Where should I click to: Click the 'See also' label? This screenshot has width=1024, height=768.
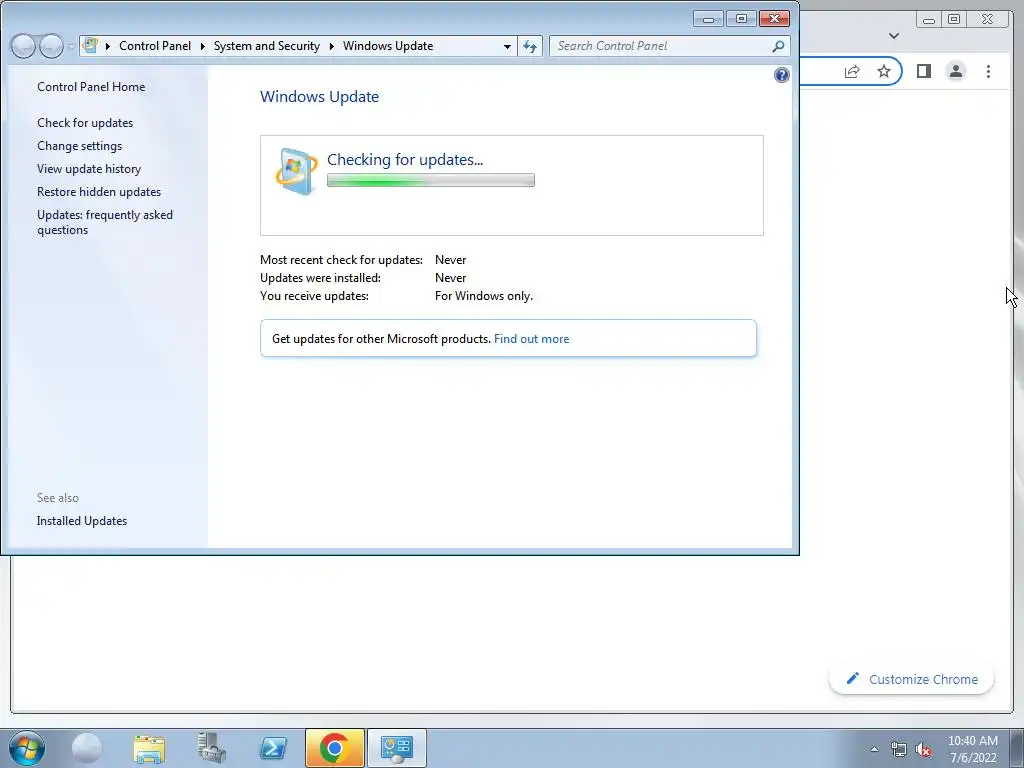tap(57, 498)
